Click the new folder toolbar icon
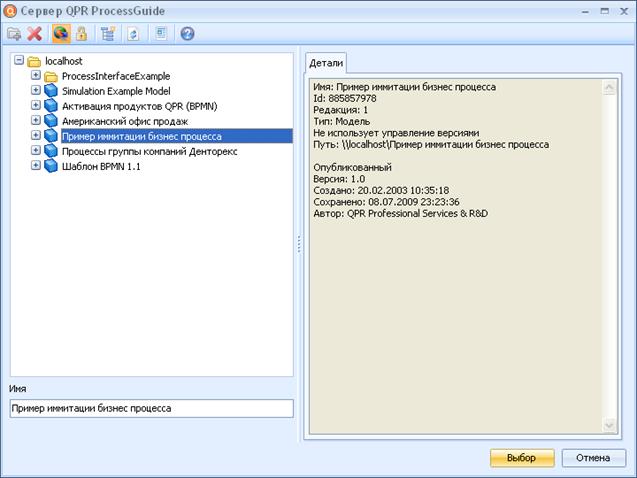Viewport: 637px width, 478px height. click(x=14, y=34)
